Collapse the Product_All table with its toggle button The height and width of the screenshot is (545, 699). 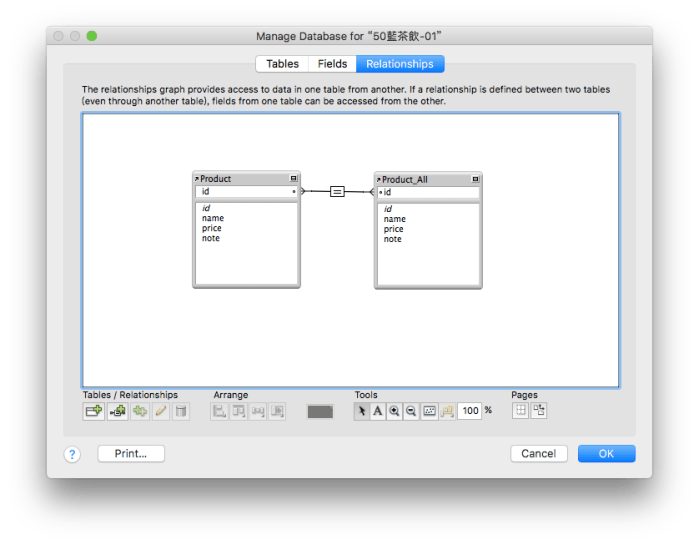click(x=476, y=179)
